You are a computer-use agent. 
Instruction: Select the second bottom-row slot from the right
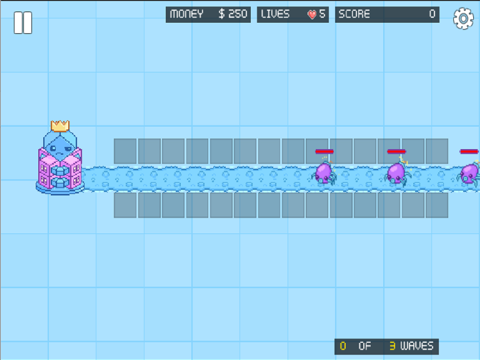pos(413,205)
